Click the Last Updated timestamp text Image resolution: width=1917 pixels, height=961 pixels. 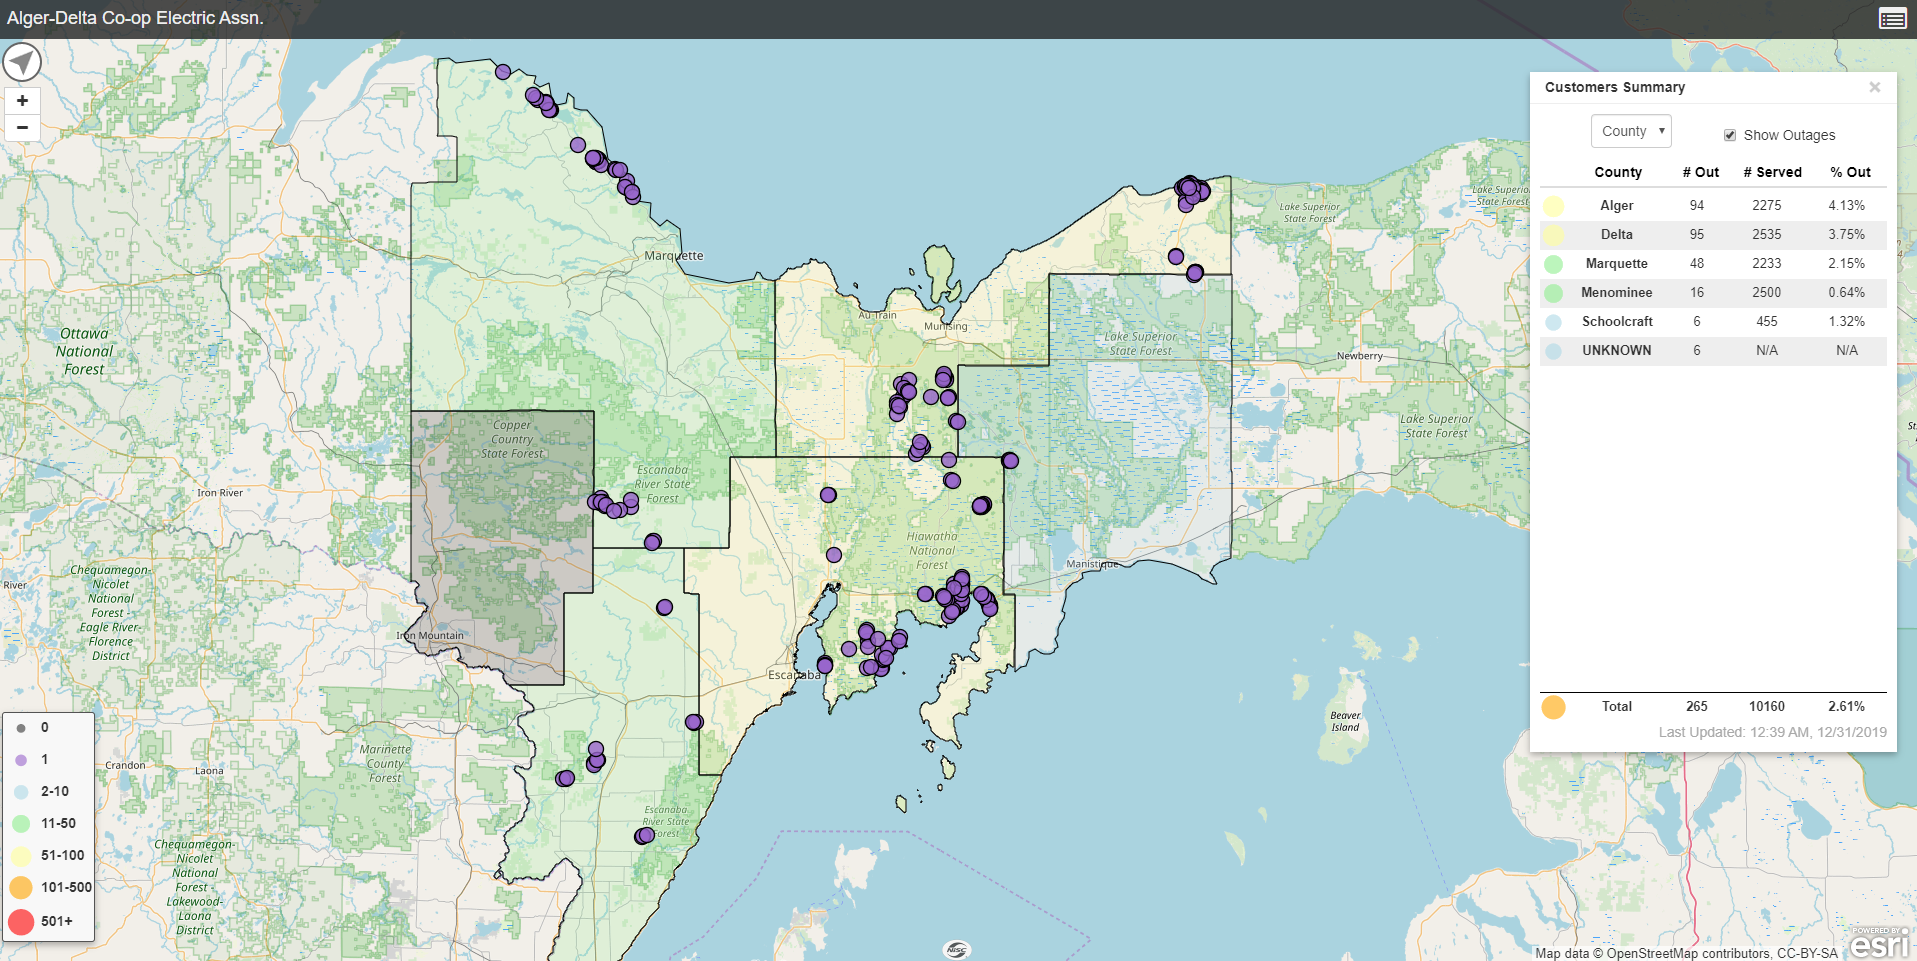(1772, 732)
